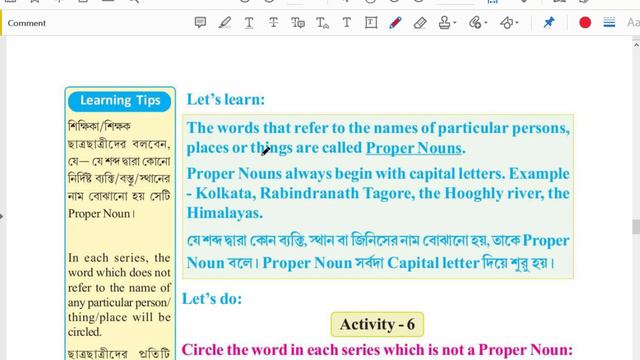Select the Pencil drawing tool
This screenshot has height=360, width=640.
(395, 22)
